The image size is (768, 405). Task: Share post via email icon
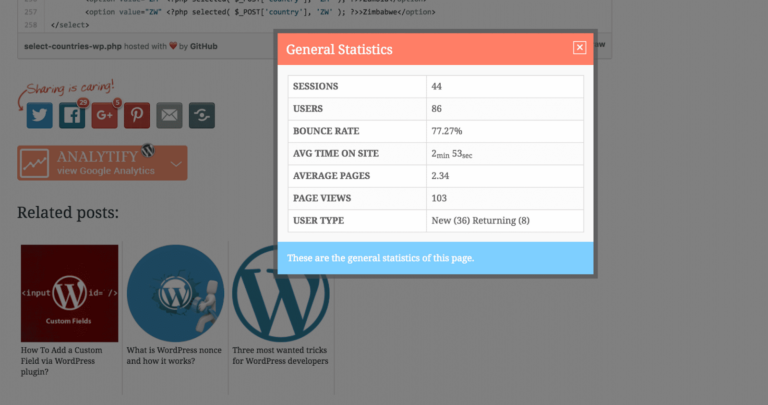pyautogui.click(x=169, y=115)
